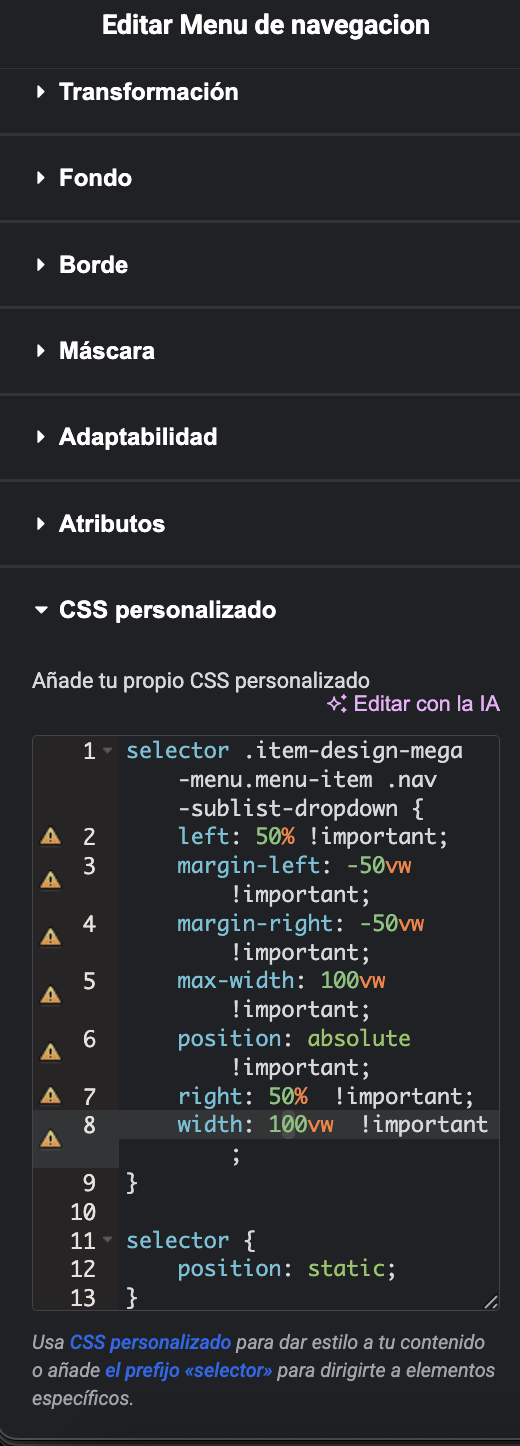Click warning icon on line 8

click(x=50, y=1138)
